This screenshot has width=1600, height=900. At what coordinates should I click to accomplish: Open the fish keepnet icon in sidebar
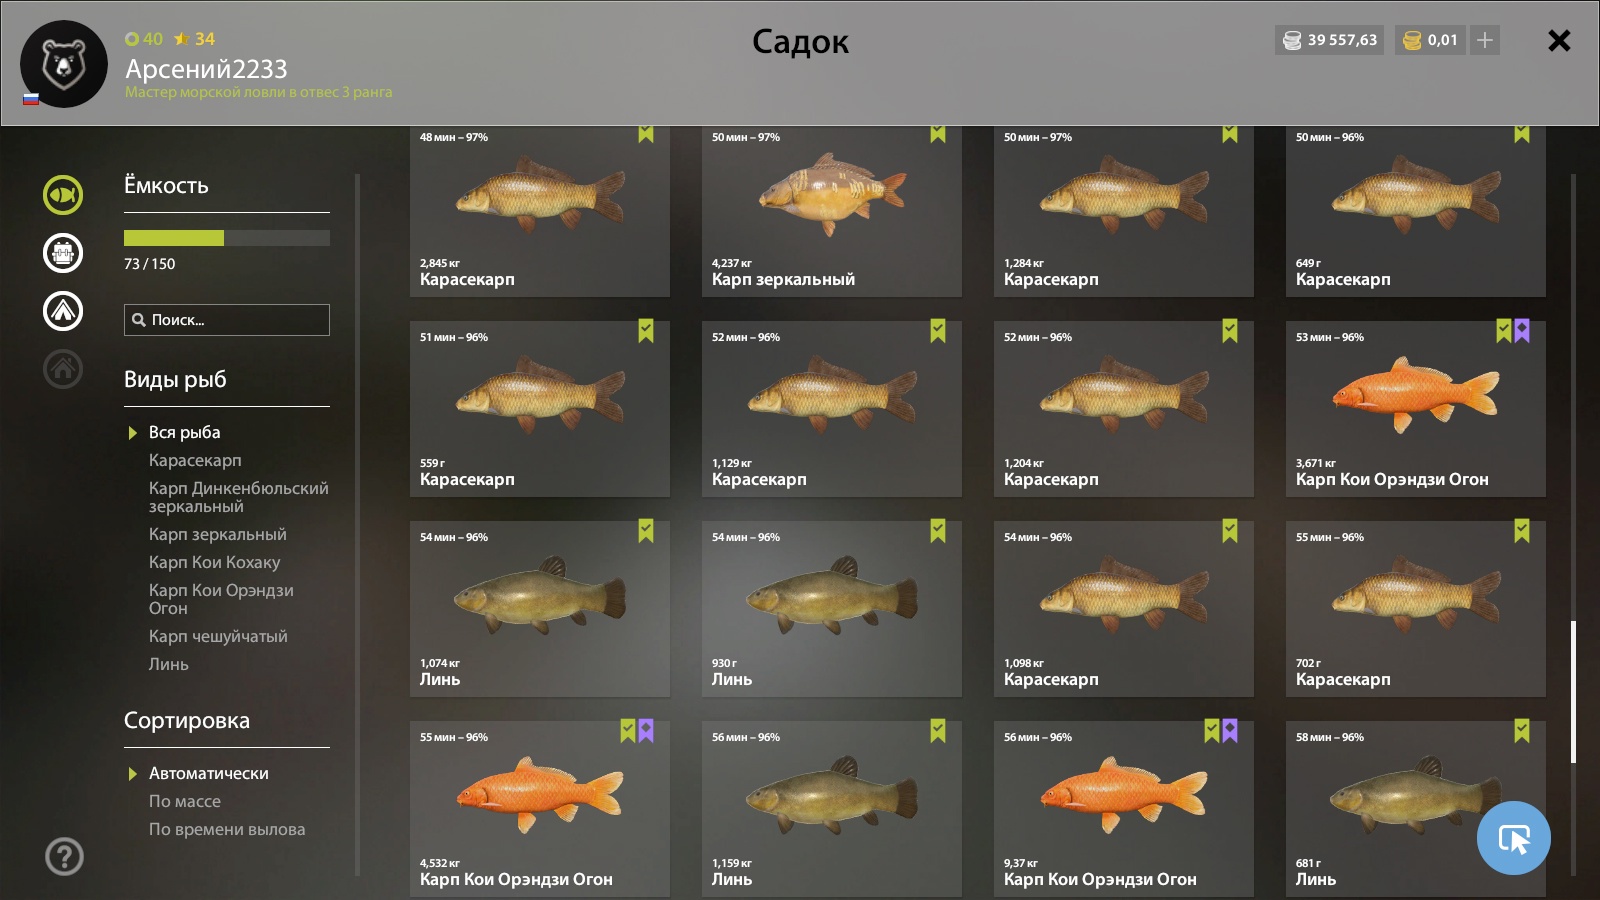(x=63, y=195)
